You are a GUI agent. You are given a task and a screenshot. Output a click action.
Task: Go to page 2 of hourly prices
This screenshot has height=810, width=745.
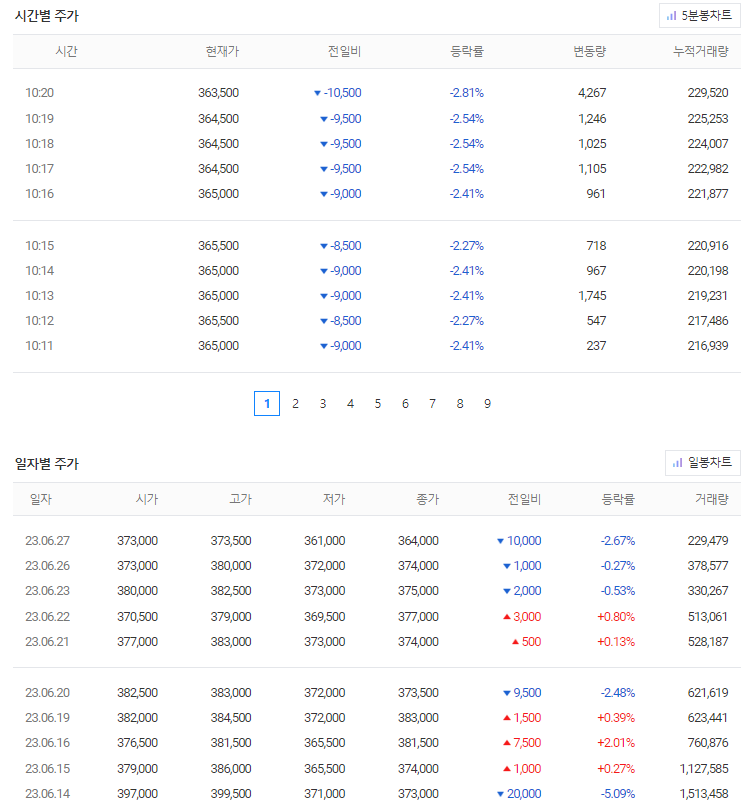coord(295,403)
